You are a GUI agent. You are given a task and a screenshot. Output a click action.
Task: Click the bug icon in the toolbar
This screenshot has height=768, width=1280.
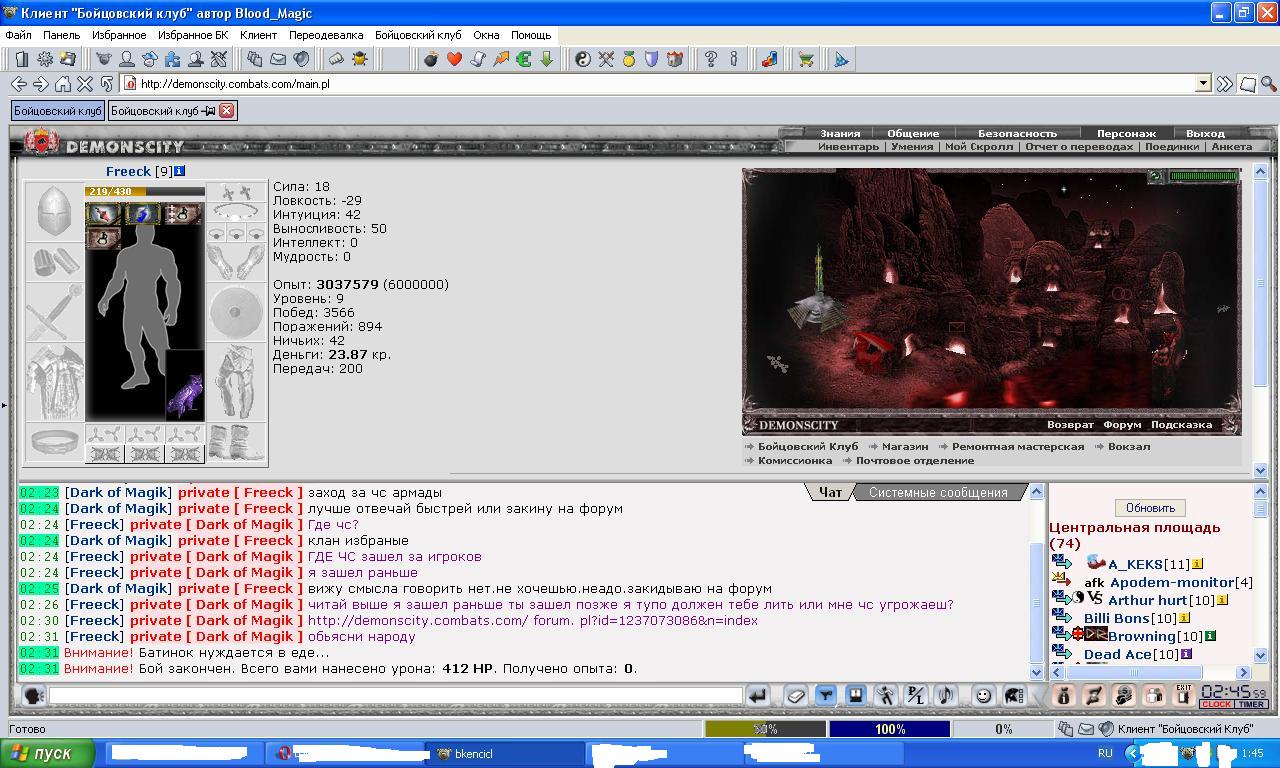tap(359, 60)
